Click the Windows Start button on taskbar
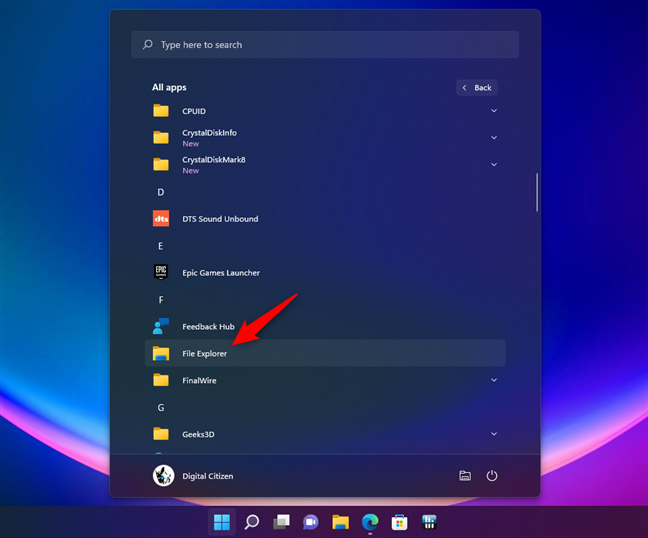 point(222,522)
